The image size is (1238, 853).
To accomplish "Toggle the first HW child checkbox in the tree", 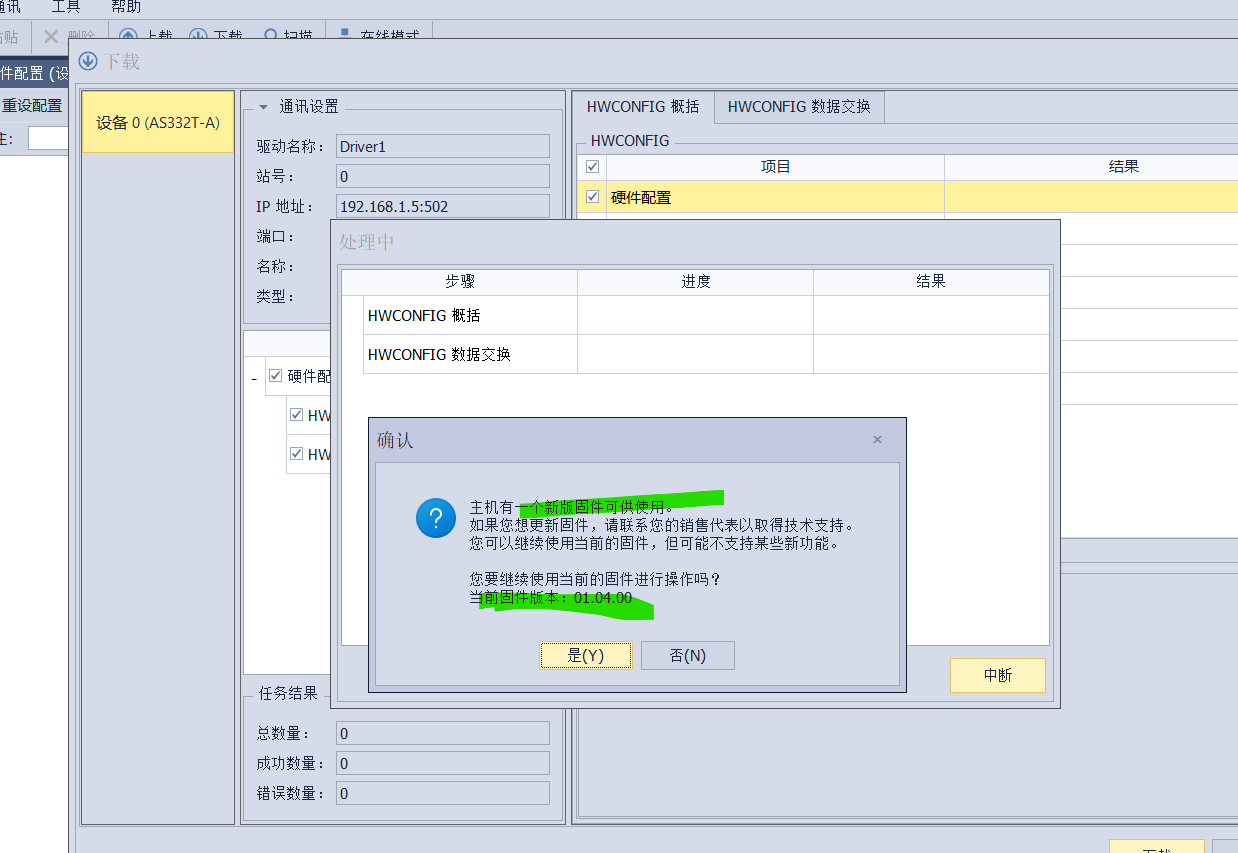I will [x=296, y=415].
